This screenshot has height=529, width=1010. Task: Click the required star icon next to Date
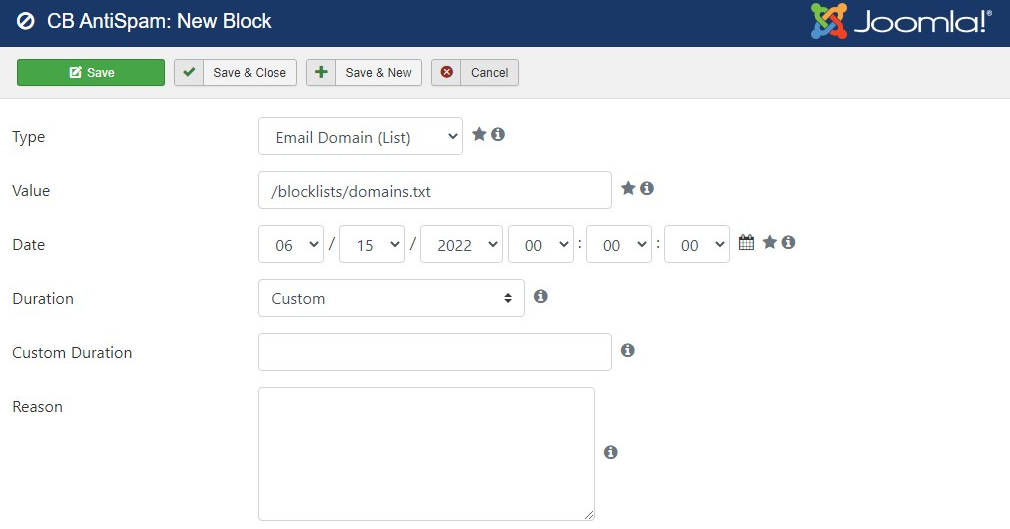point(770,242)
